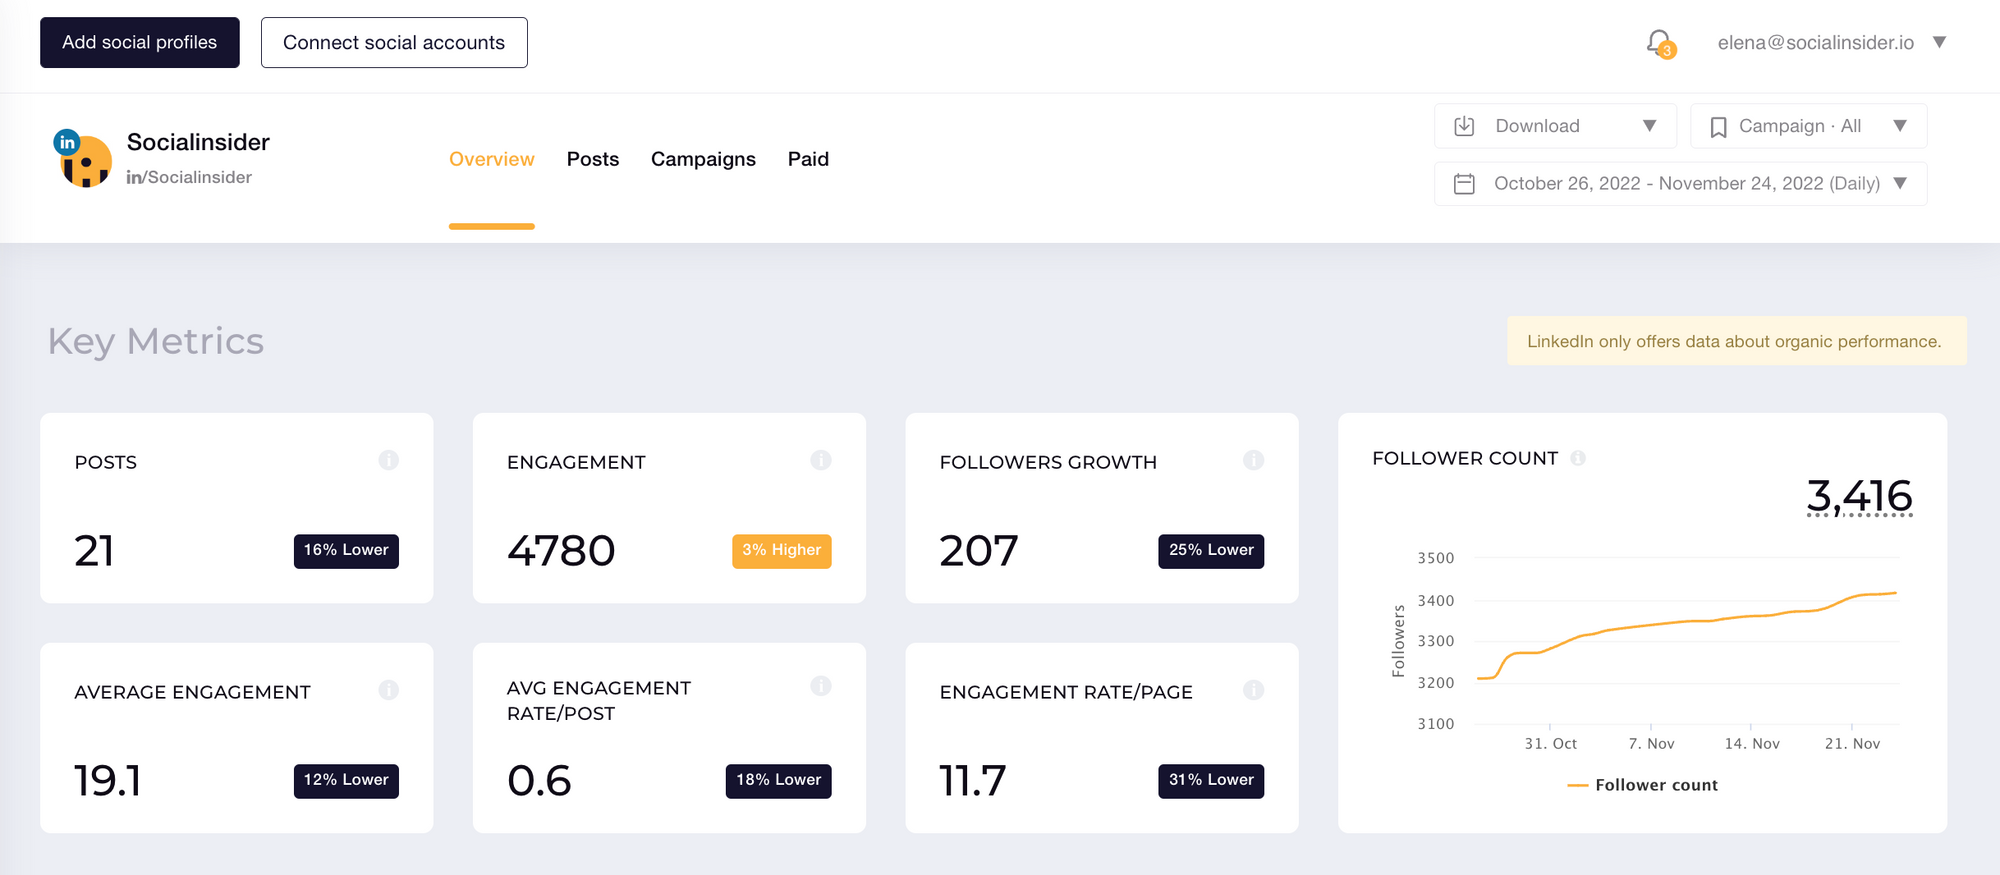Open the date range dropdown arrow
Screen dimensions: 2000x875
pyautogui.click(x=1900, y=183)
